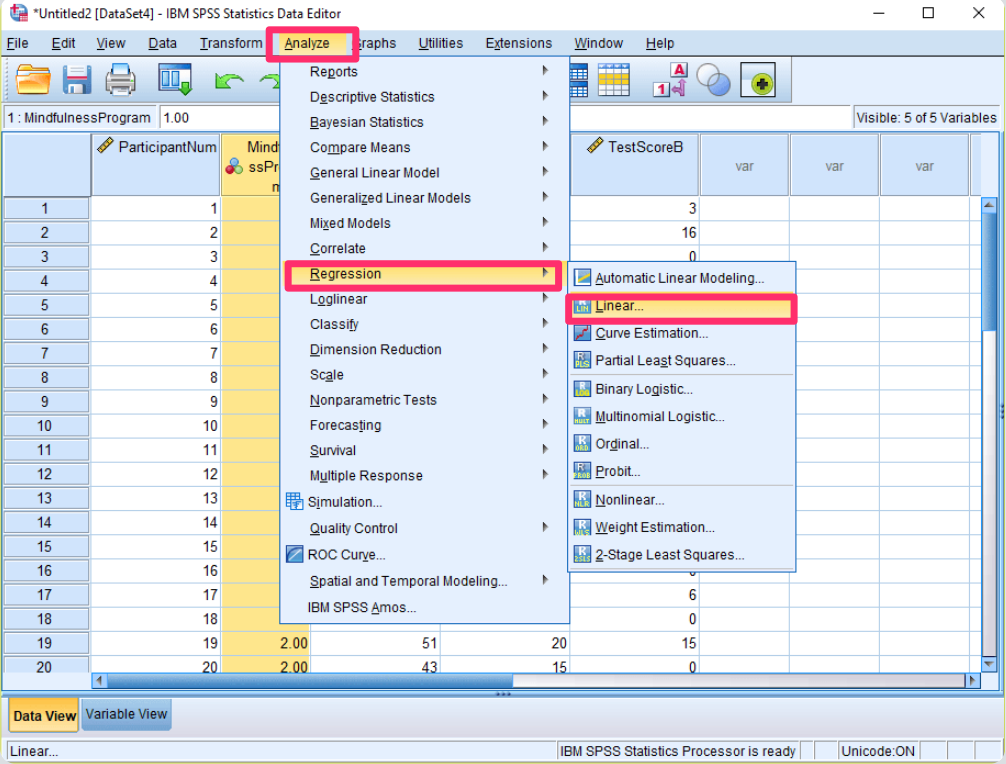
Task: Click the Print toolbar icon
Action: point(120,80)
